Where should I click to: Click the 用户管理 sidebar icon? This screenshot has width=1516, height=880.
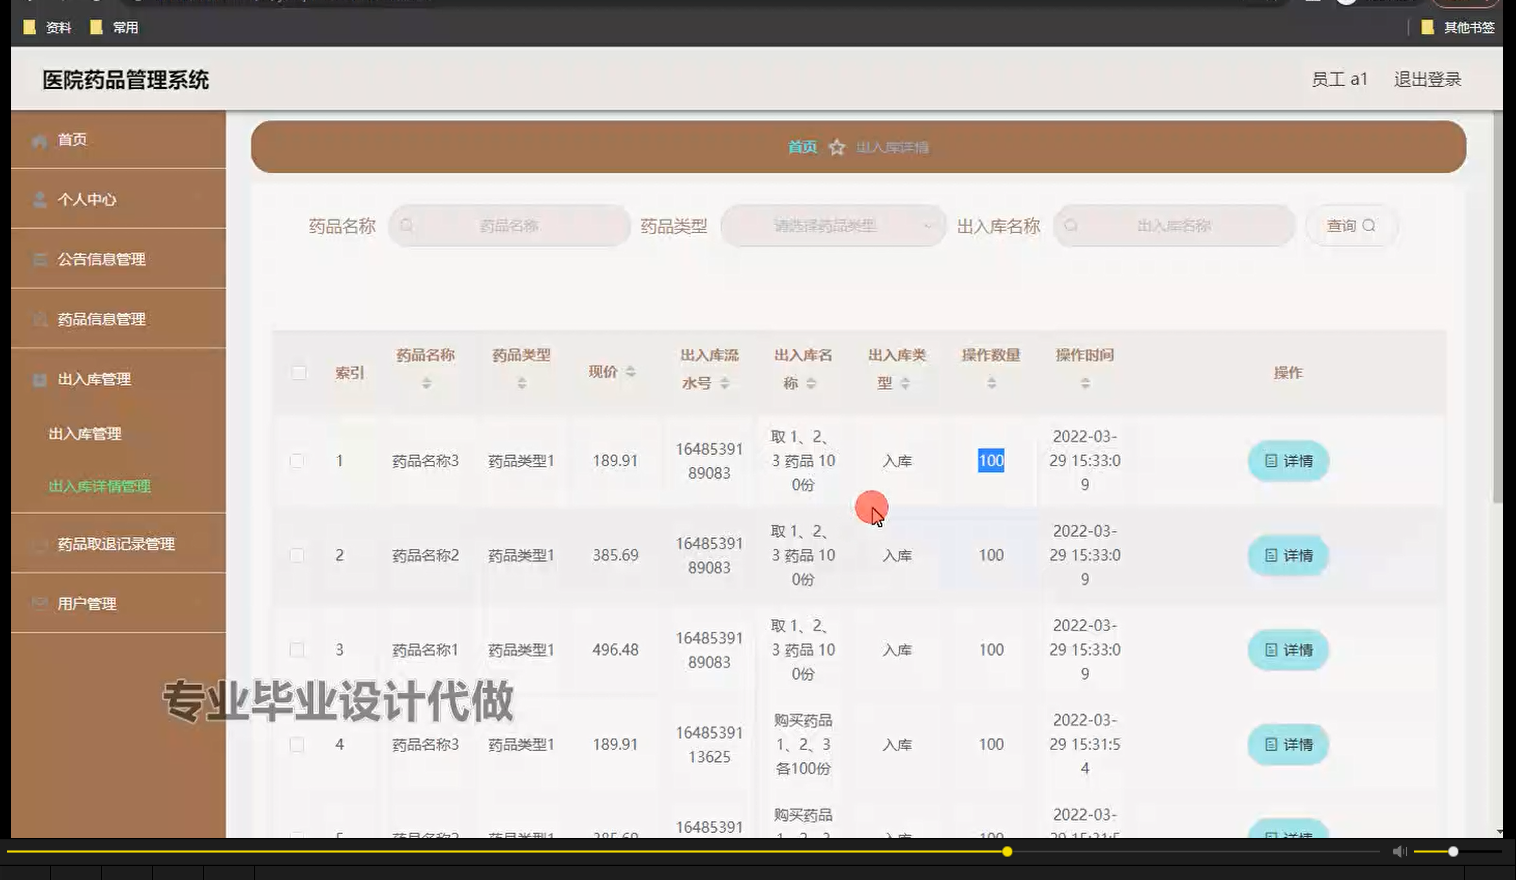tap(38, 604)
